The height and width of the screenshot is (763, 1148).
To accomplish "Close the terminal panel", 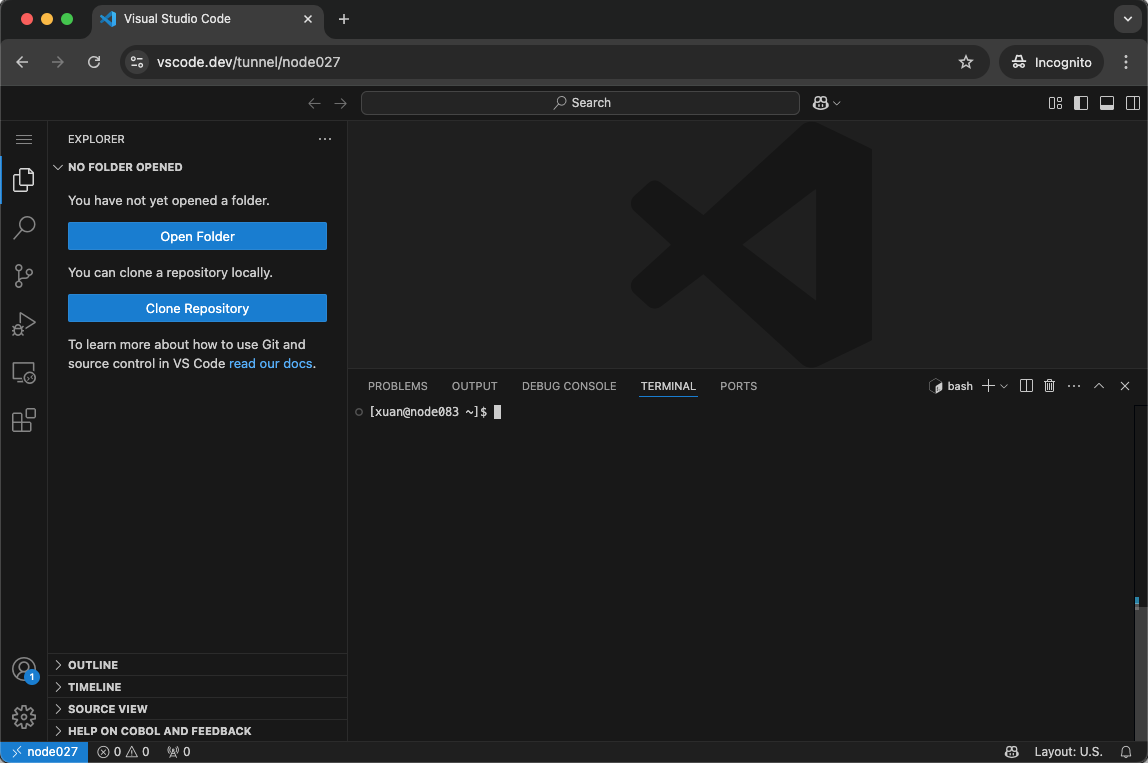I will pos(1125,386).
